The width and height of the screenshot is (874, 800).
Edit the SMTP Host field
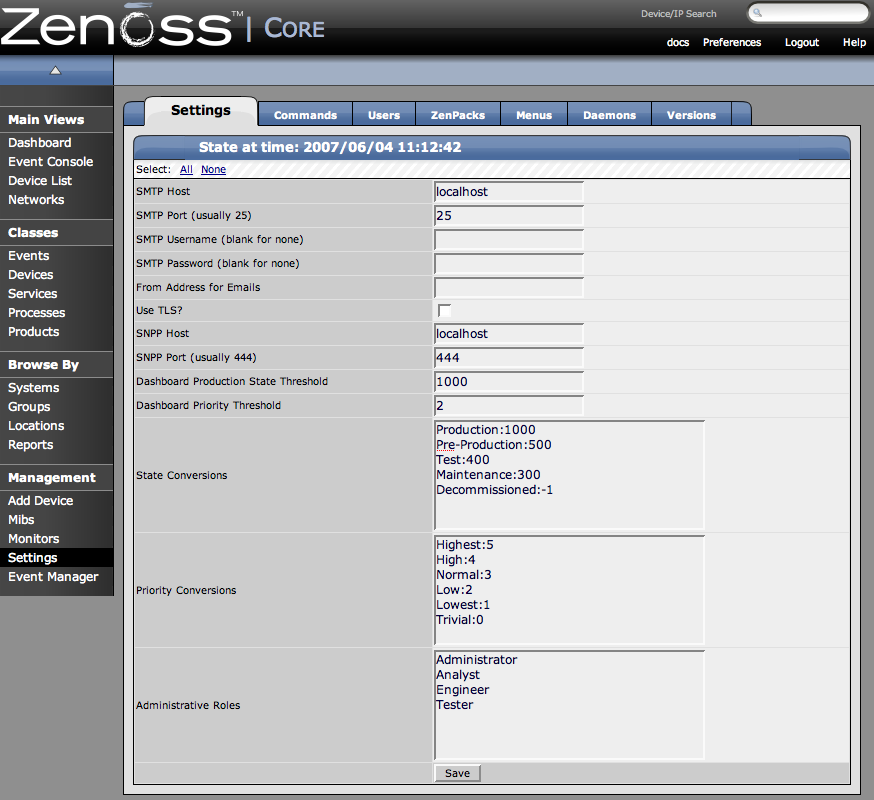(x=509, y=192)
